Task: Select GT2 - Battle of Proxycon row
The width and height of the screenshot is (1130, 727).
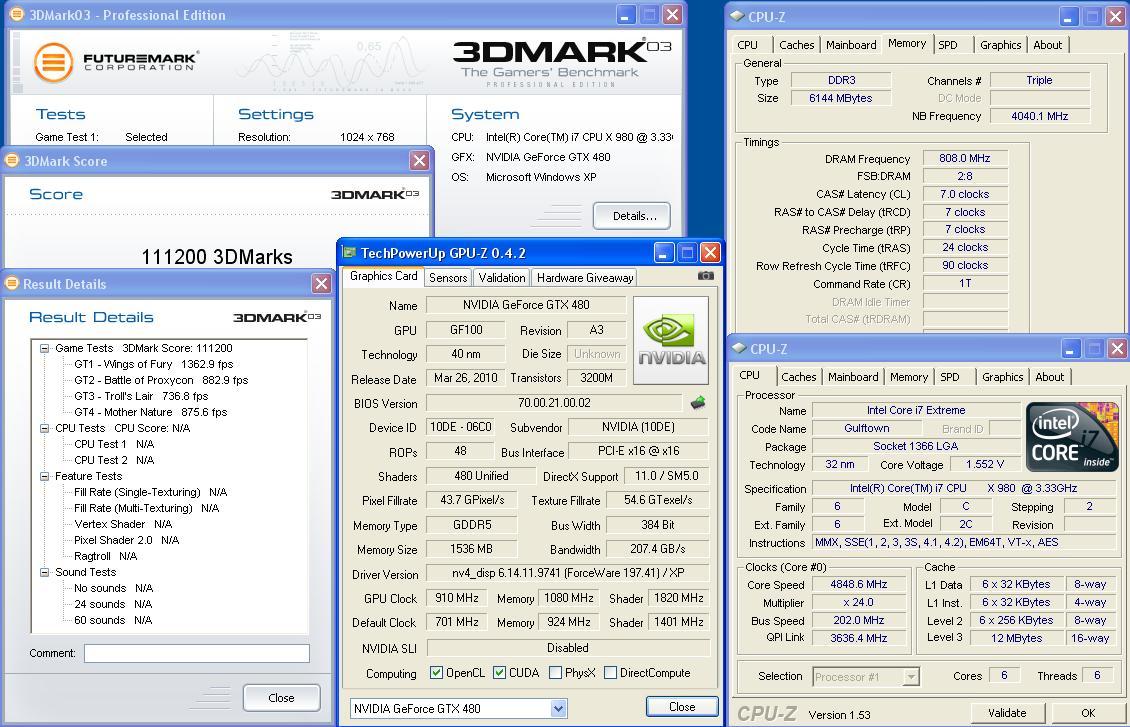Action: pos(161,380)
